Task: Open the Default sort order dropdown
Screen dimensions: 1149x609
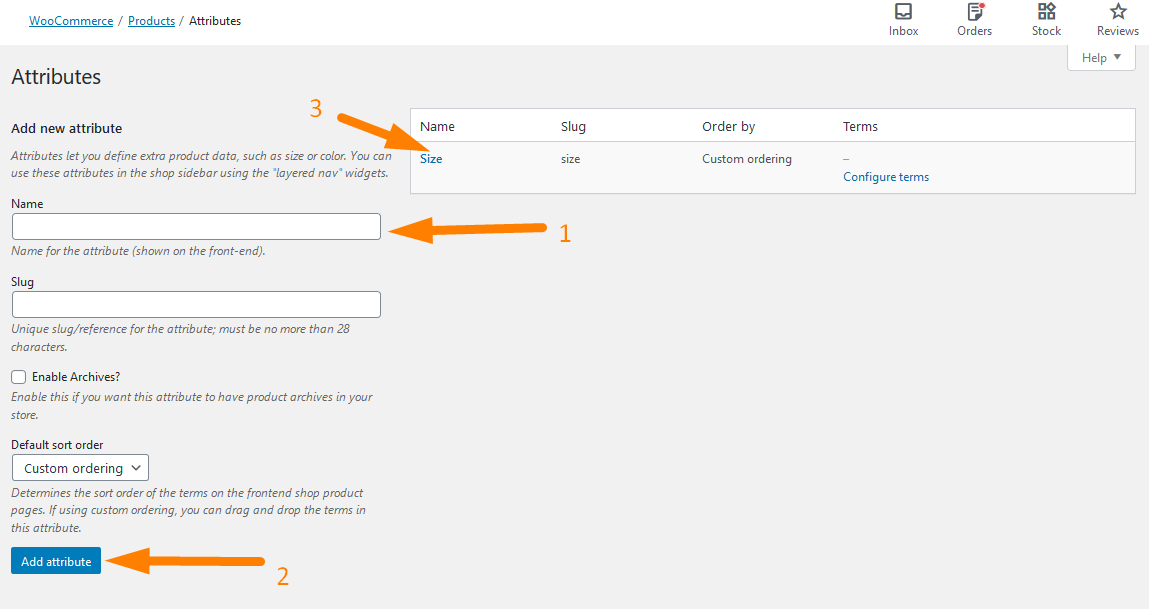Action: (81, 468)
